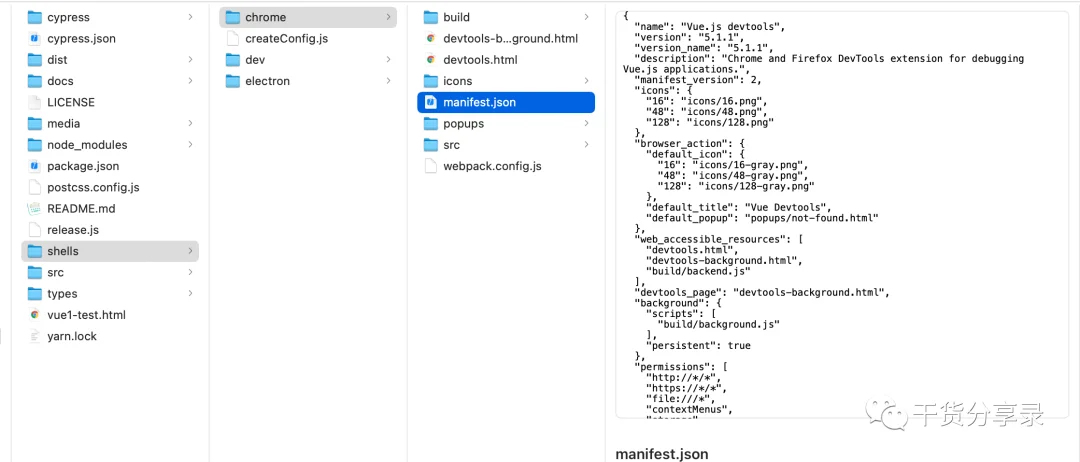Image resolution: width=1080 pixels, height=462 pixels.
Task: Select the package.json file name
Action: 83,167
